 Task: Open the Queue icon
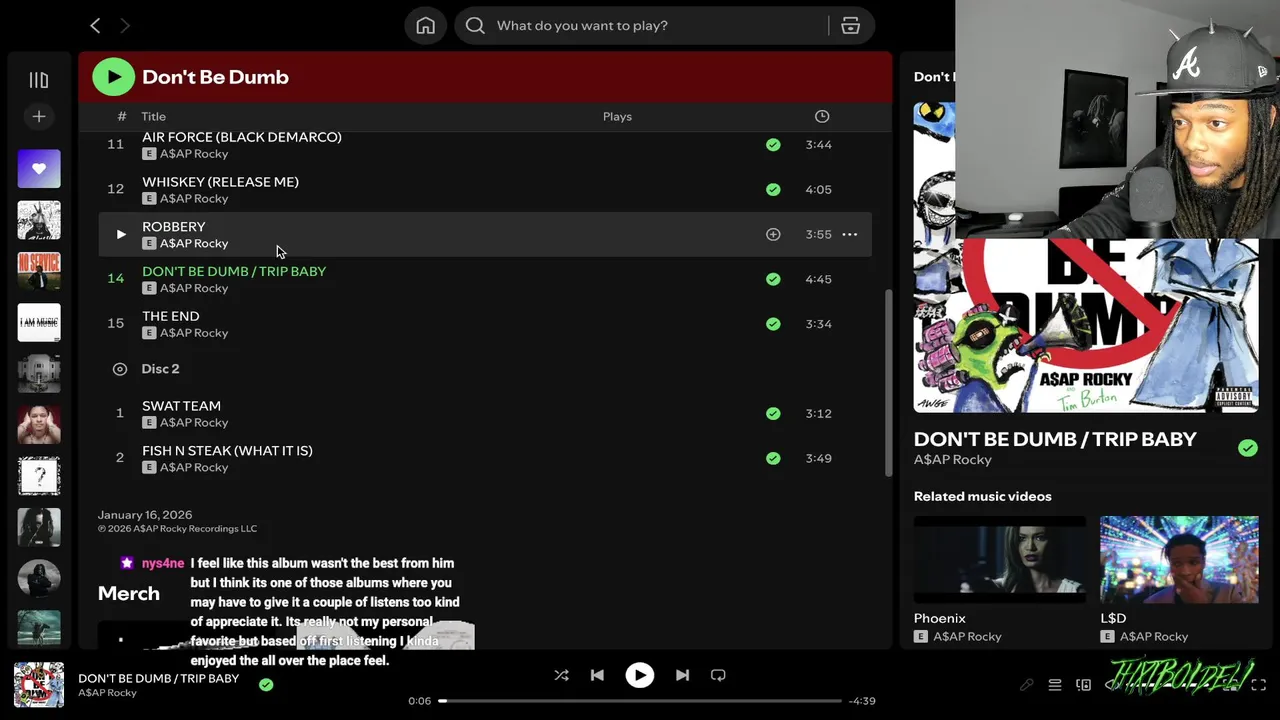pyautogui.click(x=1055, y=685)
